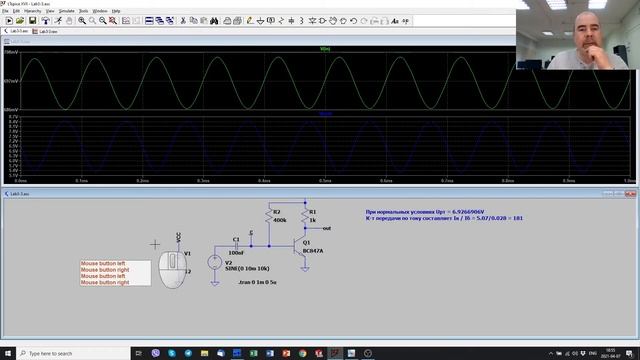Viewport: 640px width, 360px height.
Task: Click the Q1 BC847A transistor label
Action: [313, 251]
